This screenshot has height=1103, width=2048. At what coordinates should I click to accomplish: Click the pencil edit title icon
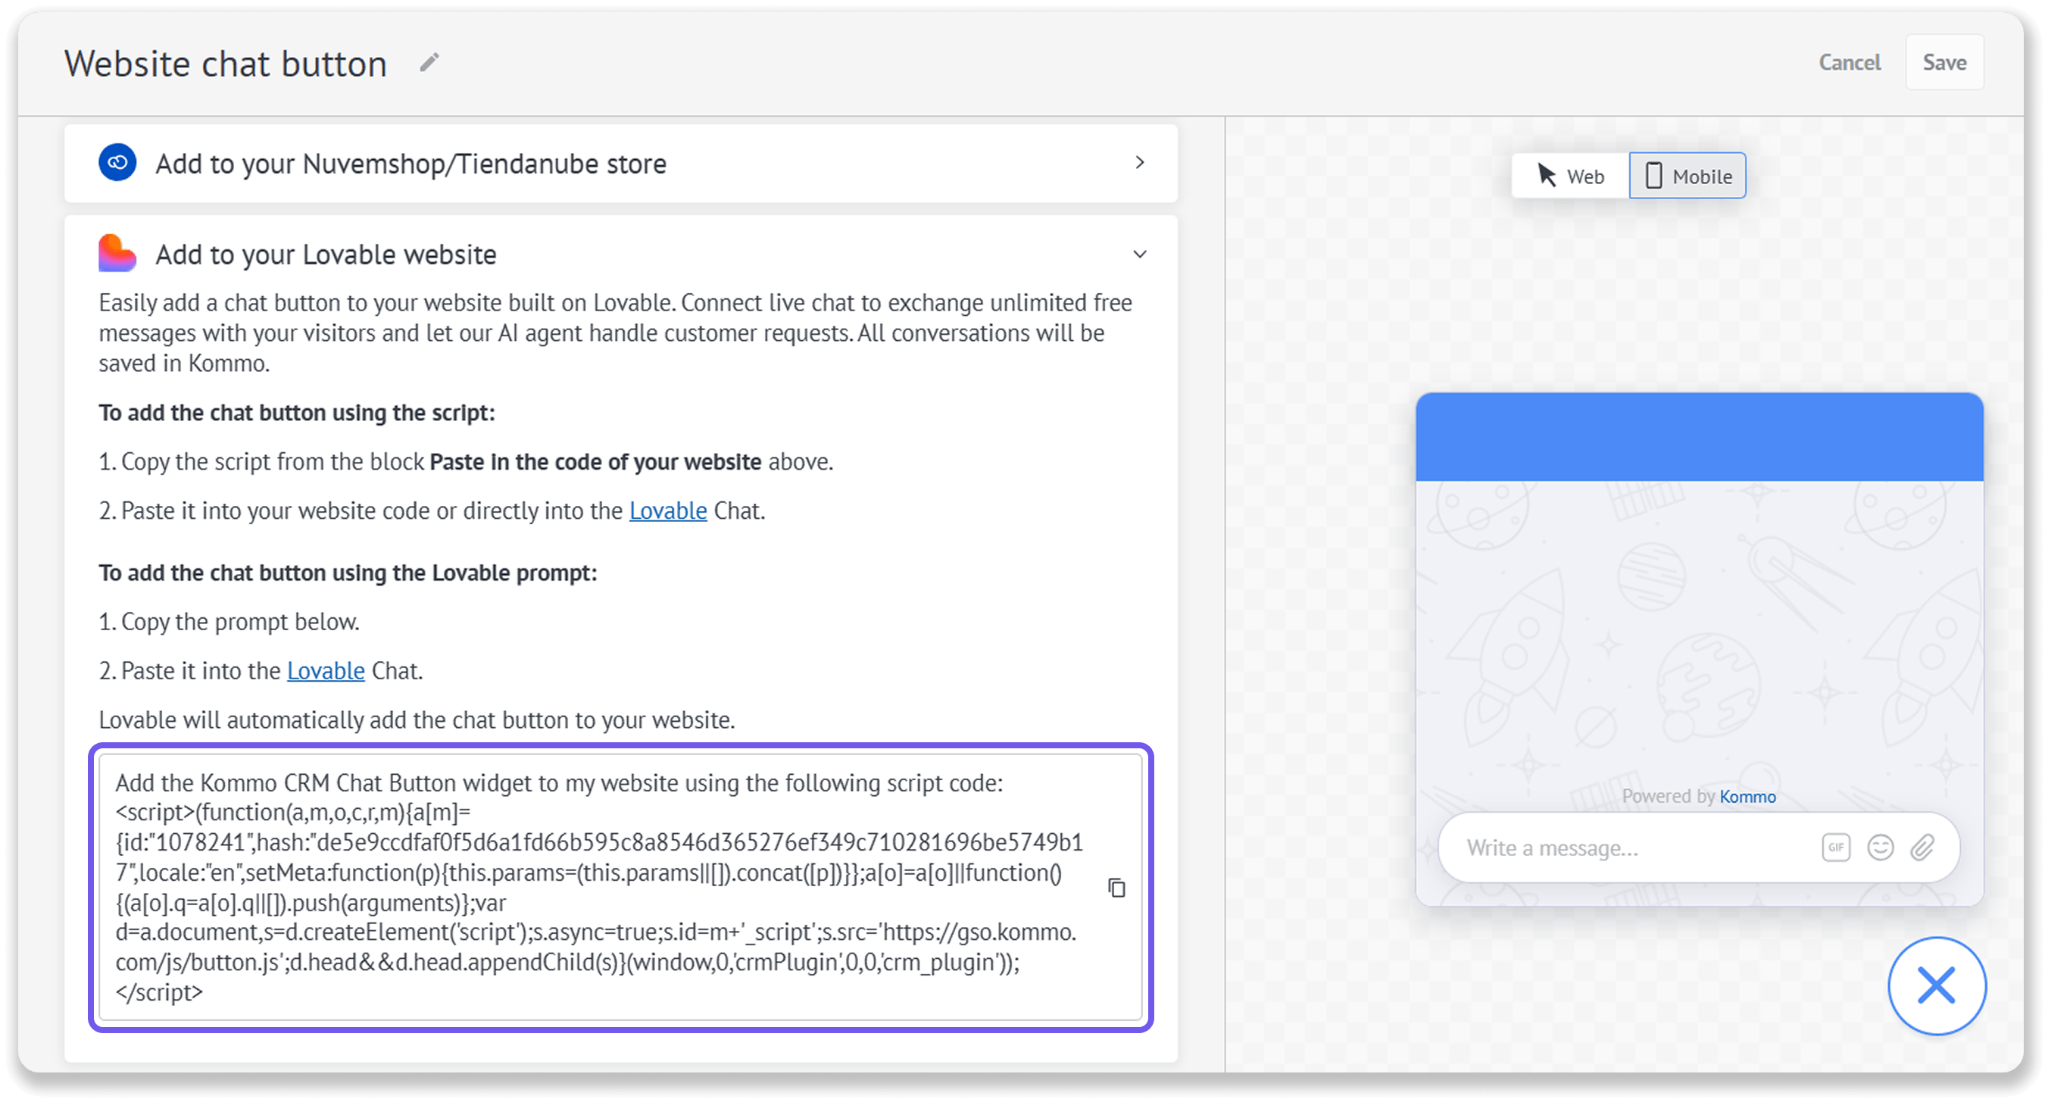point(429,63)
